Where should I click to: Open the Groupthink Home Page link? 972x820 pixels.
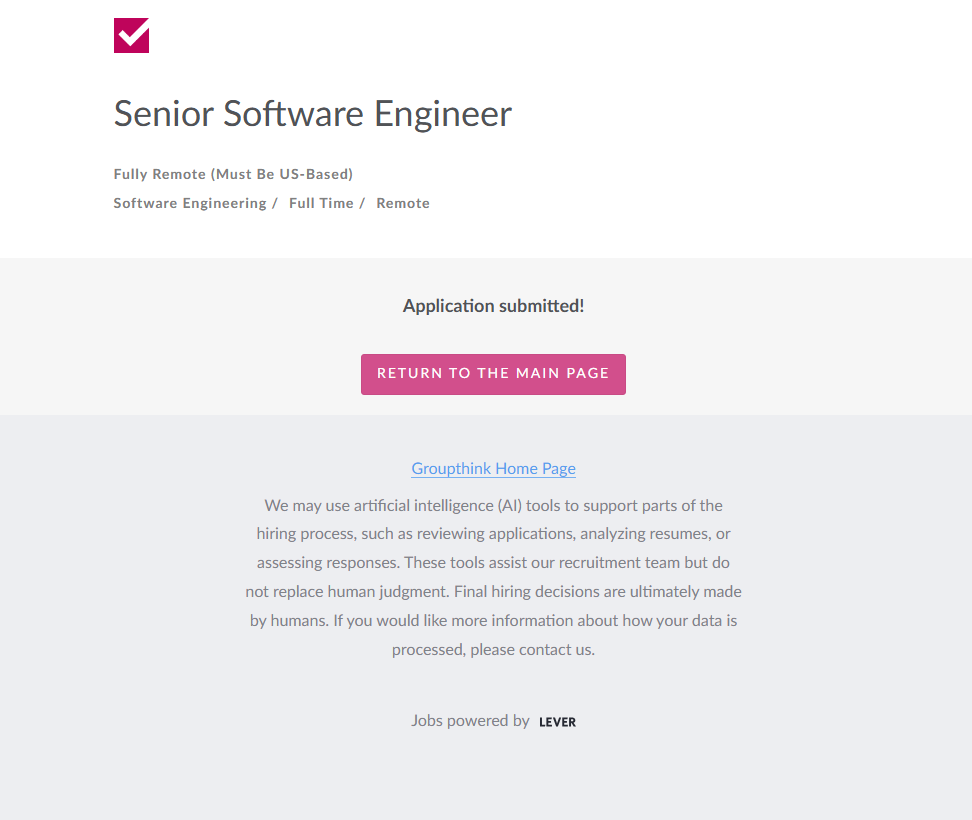coord(493,468)
